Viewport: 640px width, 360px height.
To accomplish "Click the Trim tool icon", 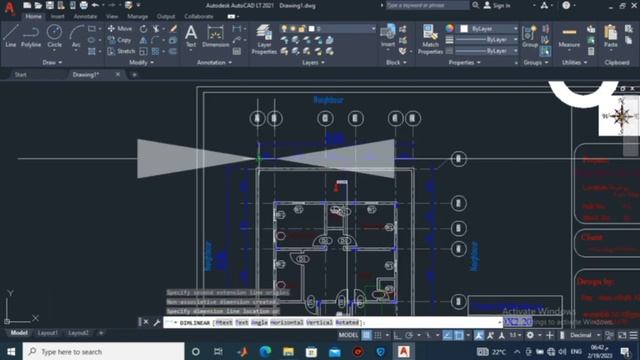I will (x=156, y=29).
